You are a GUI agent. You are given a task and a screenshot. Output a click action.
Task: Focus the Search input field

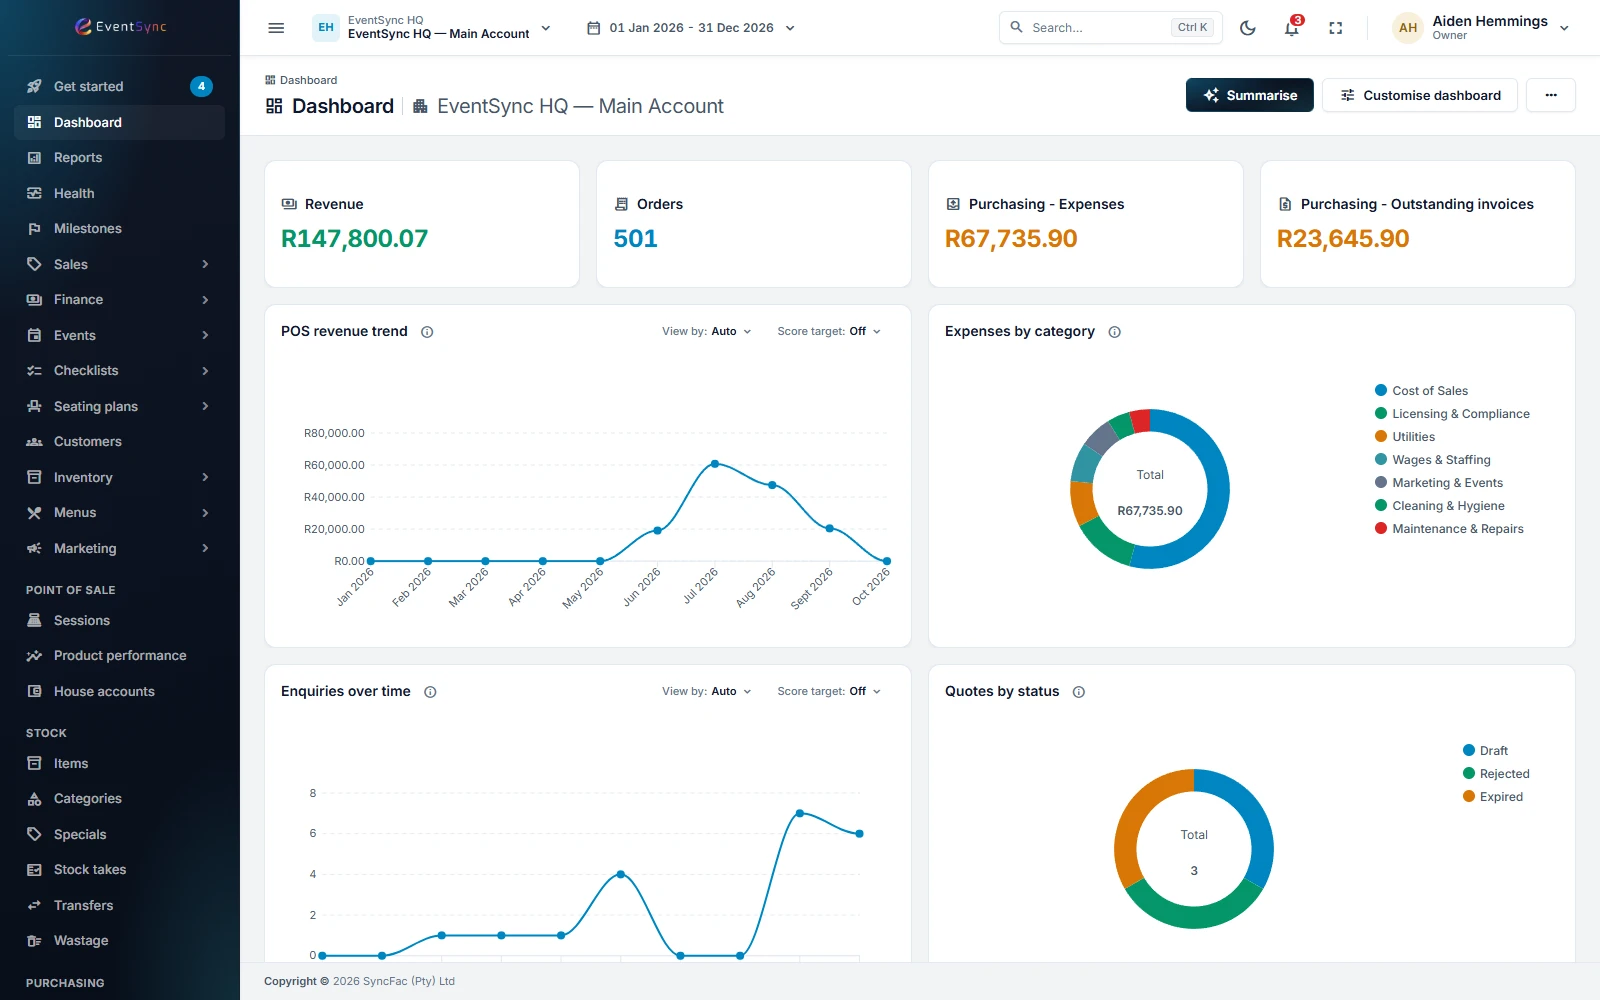pos(1110,28)
